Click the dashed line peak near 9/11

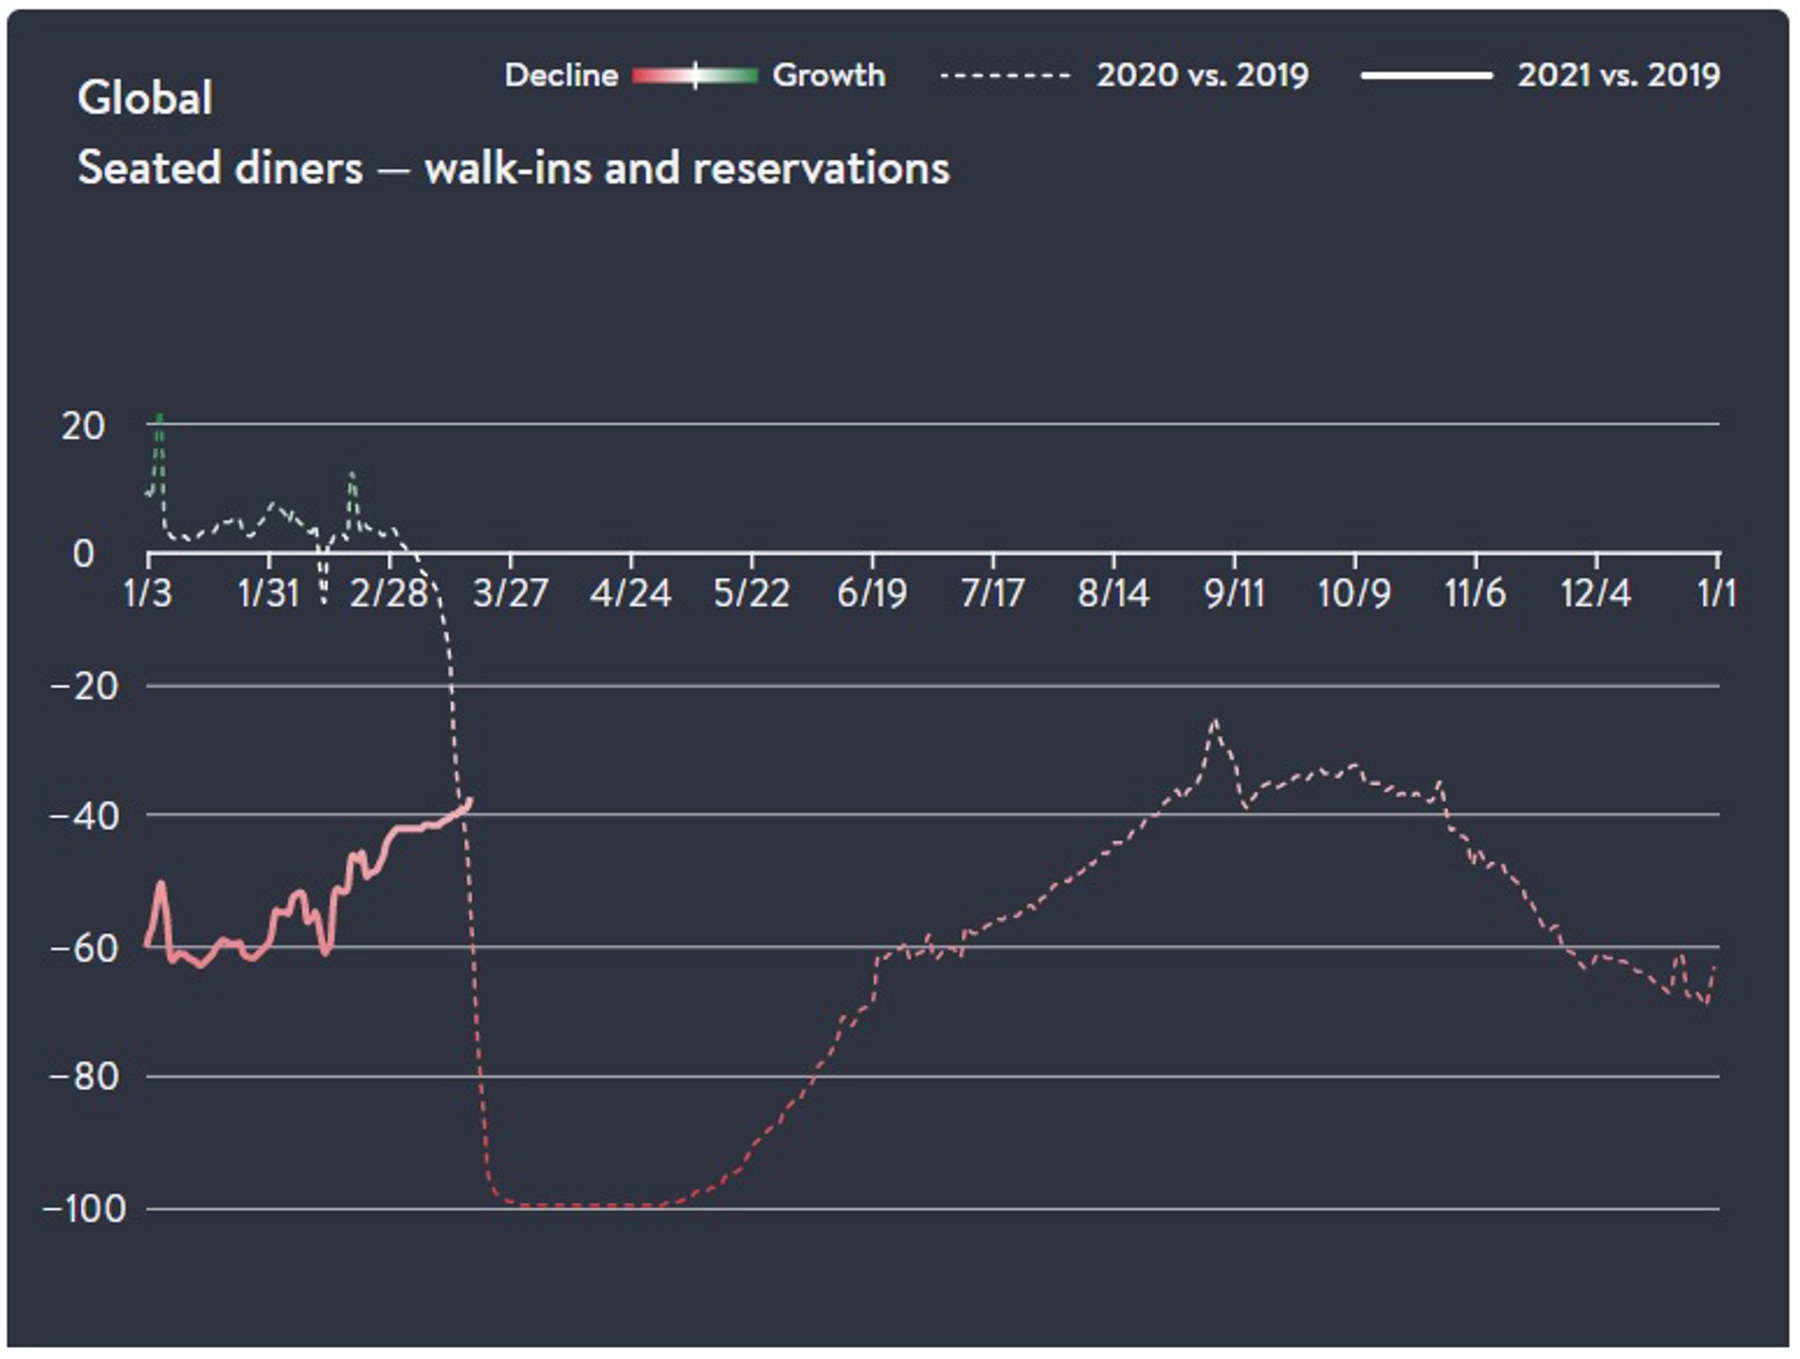[x=1215, y=721]
